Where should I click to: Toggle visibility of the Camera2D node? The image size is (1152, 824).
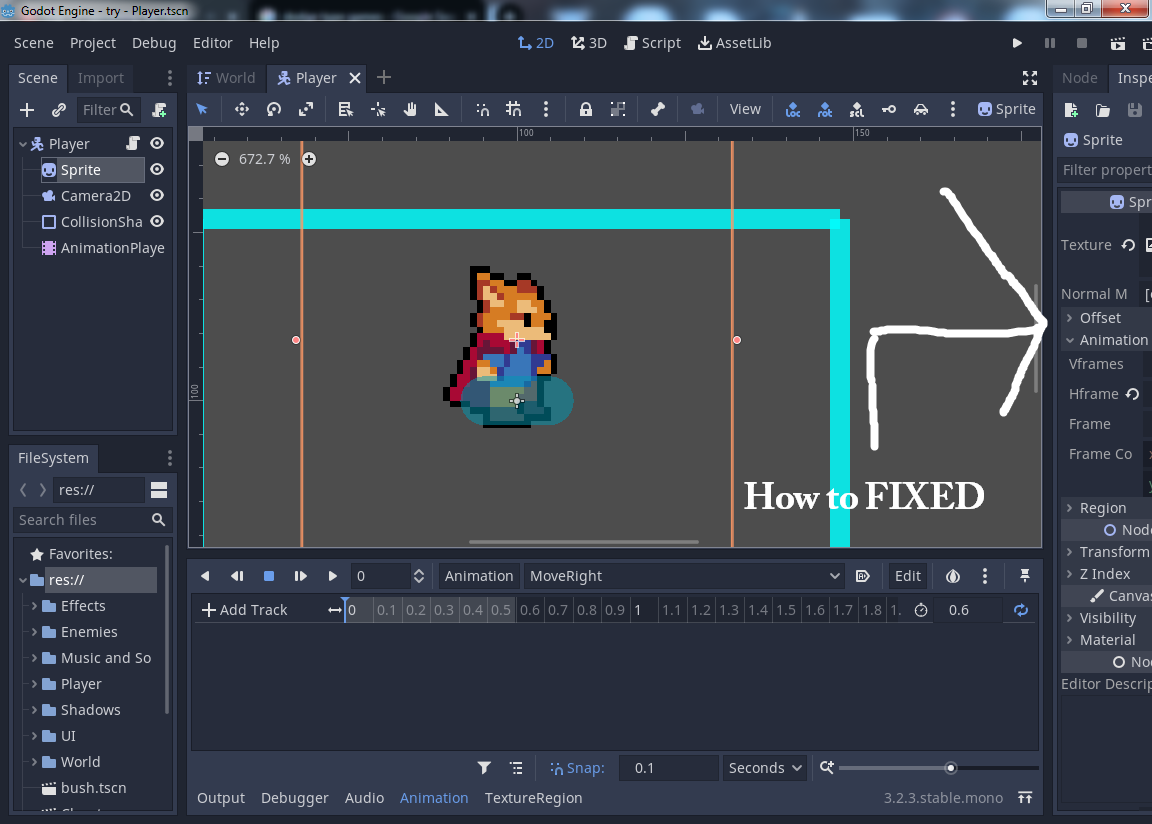(x=158, y=195)
